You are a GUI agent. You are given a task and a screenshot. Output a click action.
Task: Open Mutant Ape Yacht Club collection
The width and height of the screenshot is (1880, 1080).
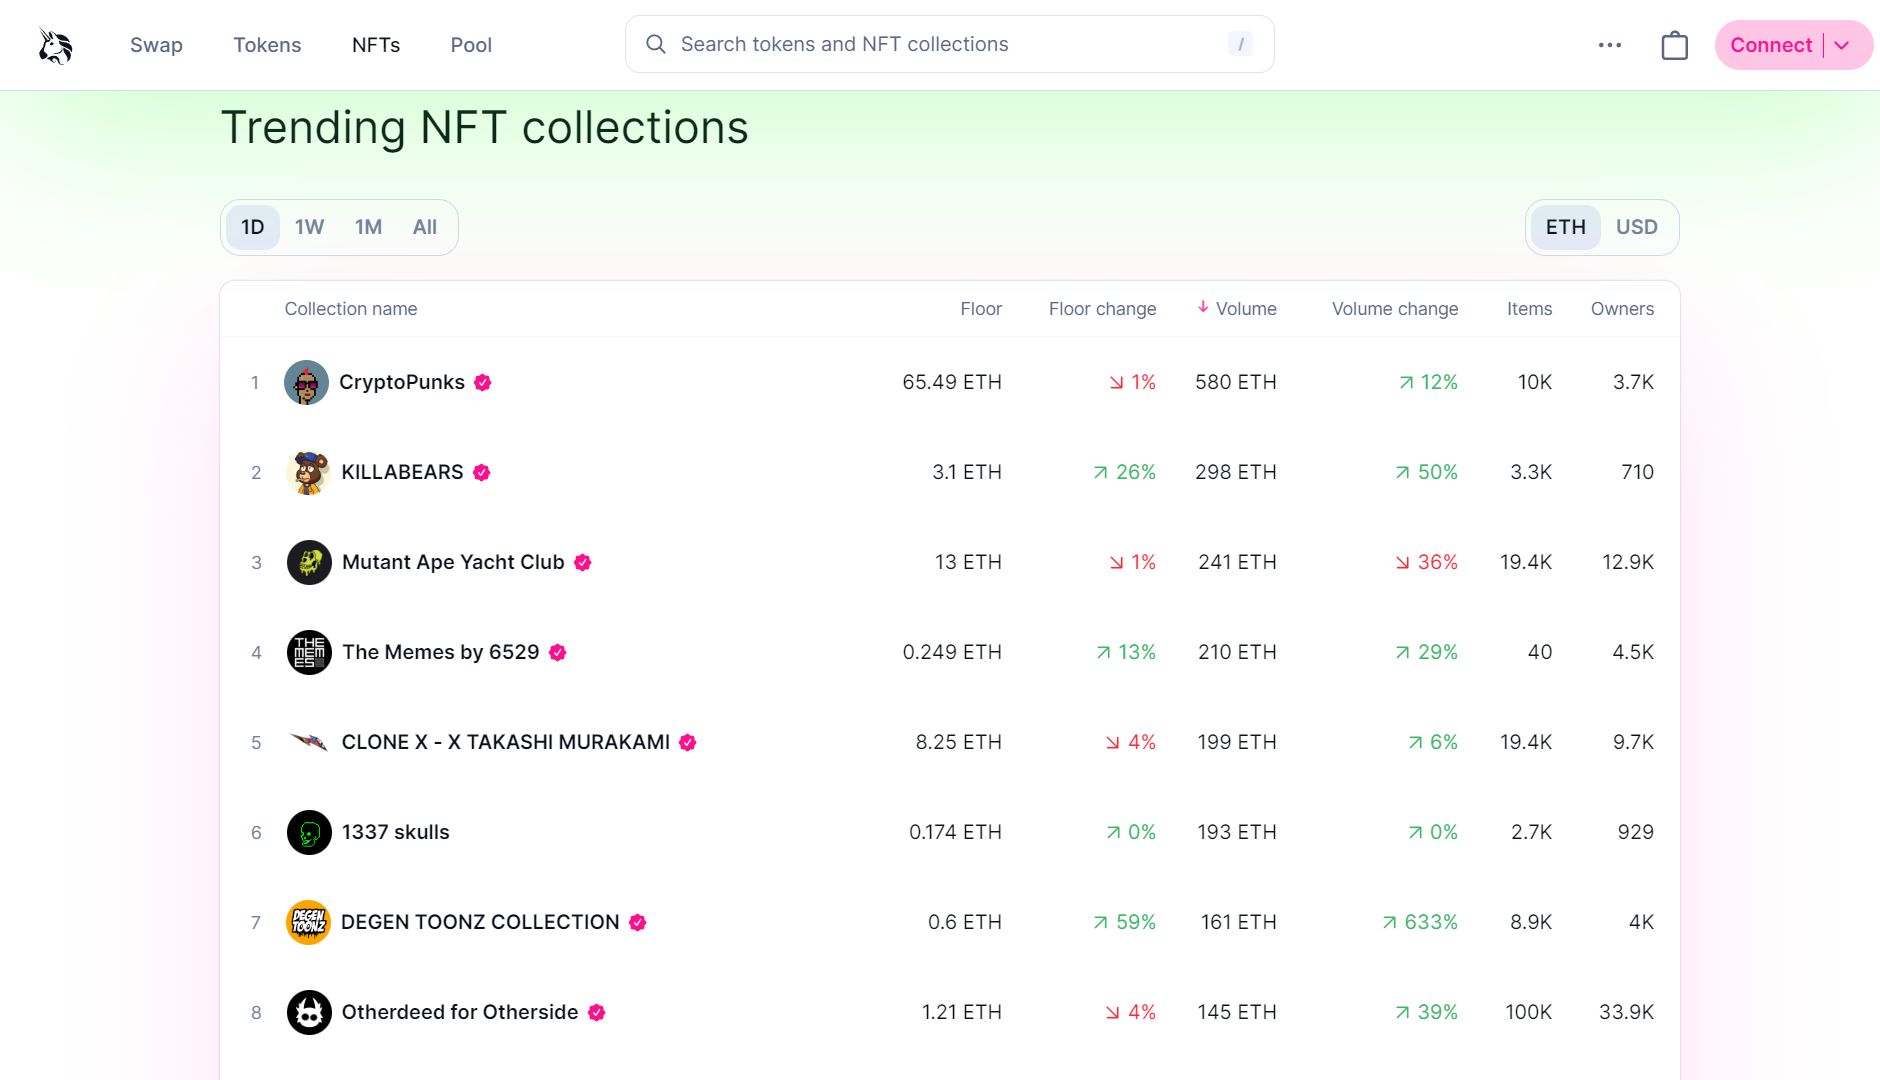pyautogui.click(x=453, y=562)
